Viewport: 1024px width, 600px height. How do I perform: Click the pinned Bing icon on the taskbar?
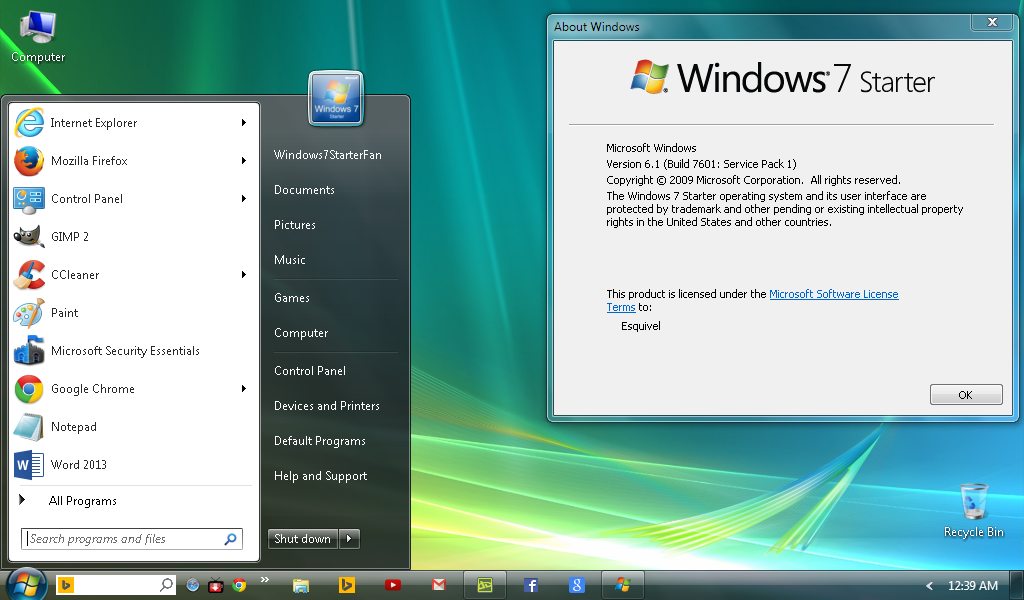click(347, 585)
